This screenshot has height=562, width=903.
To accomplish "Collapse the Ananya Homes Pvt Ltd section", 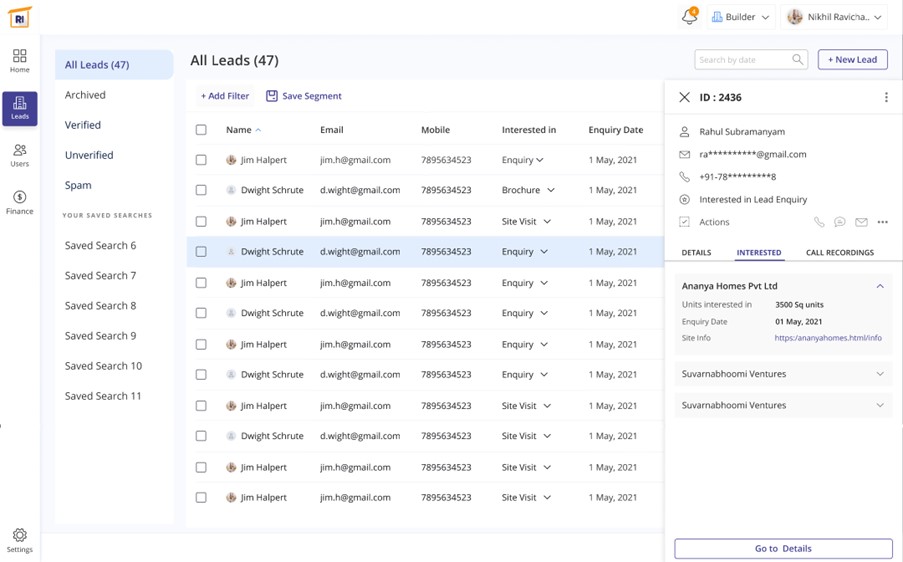I will (x=880, y=286).
